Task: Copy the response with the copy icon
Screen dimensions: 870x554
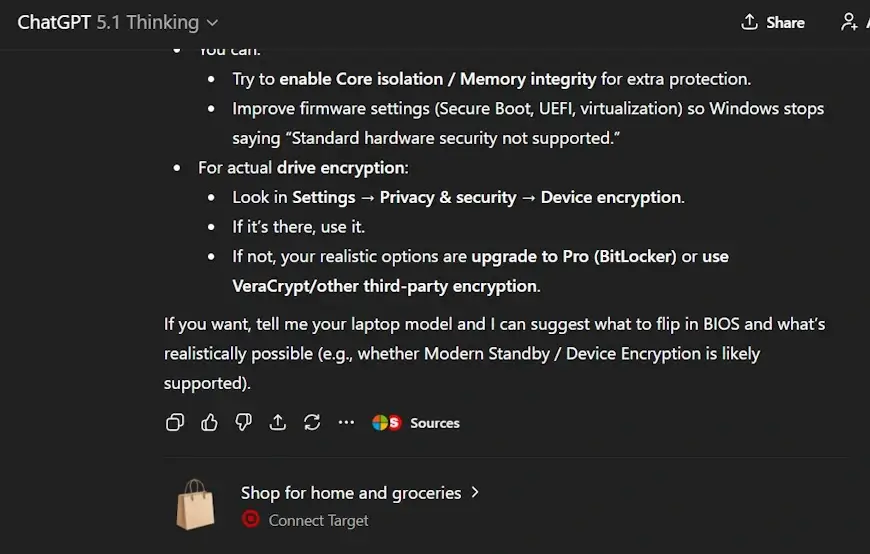Action: coord(175,423)
